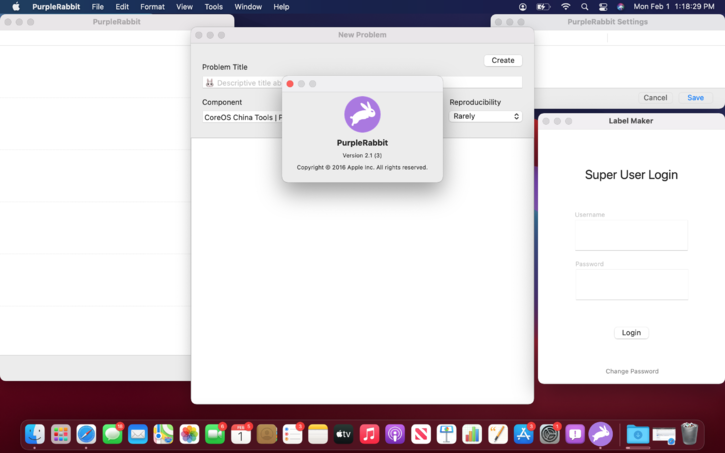The image size is (725, 453).
Task: Open Music app in the Dock
Action: click(369, 434)
